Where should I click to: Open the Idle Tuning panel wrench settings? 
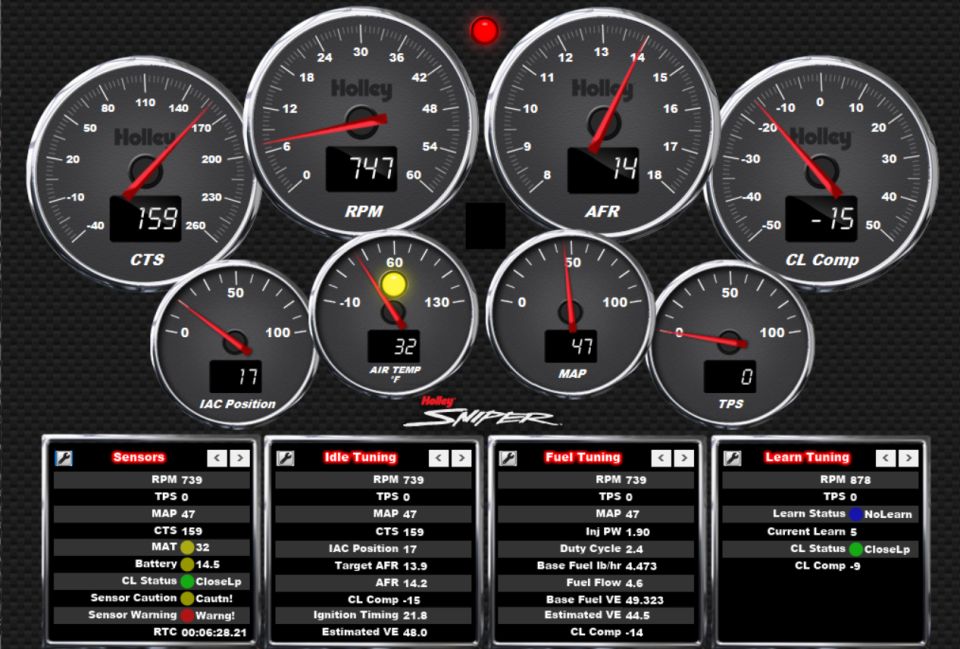pyautogui.click(x=285, y=458)
